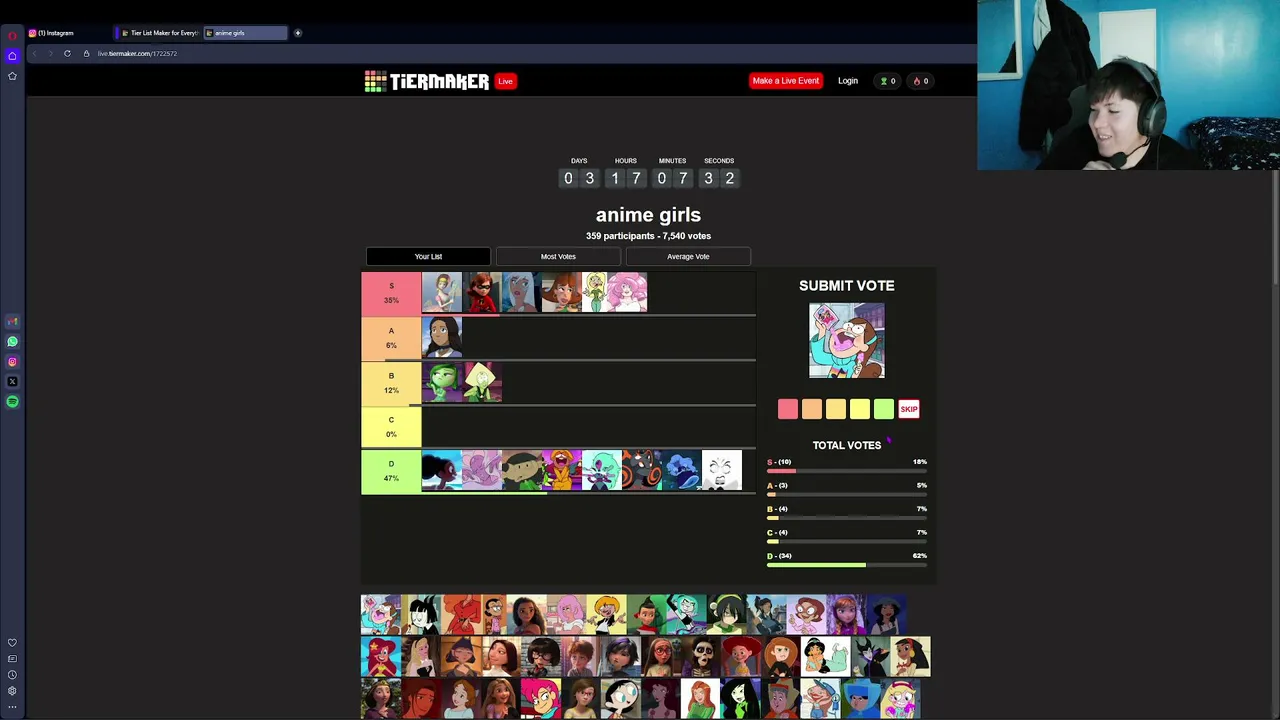Open the extensions cube icon

pos(12,691)
